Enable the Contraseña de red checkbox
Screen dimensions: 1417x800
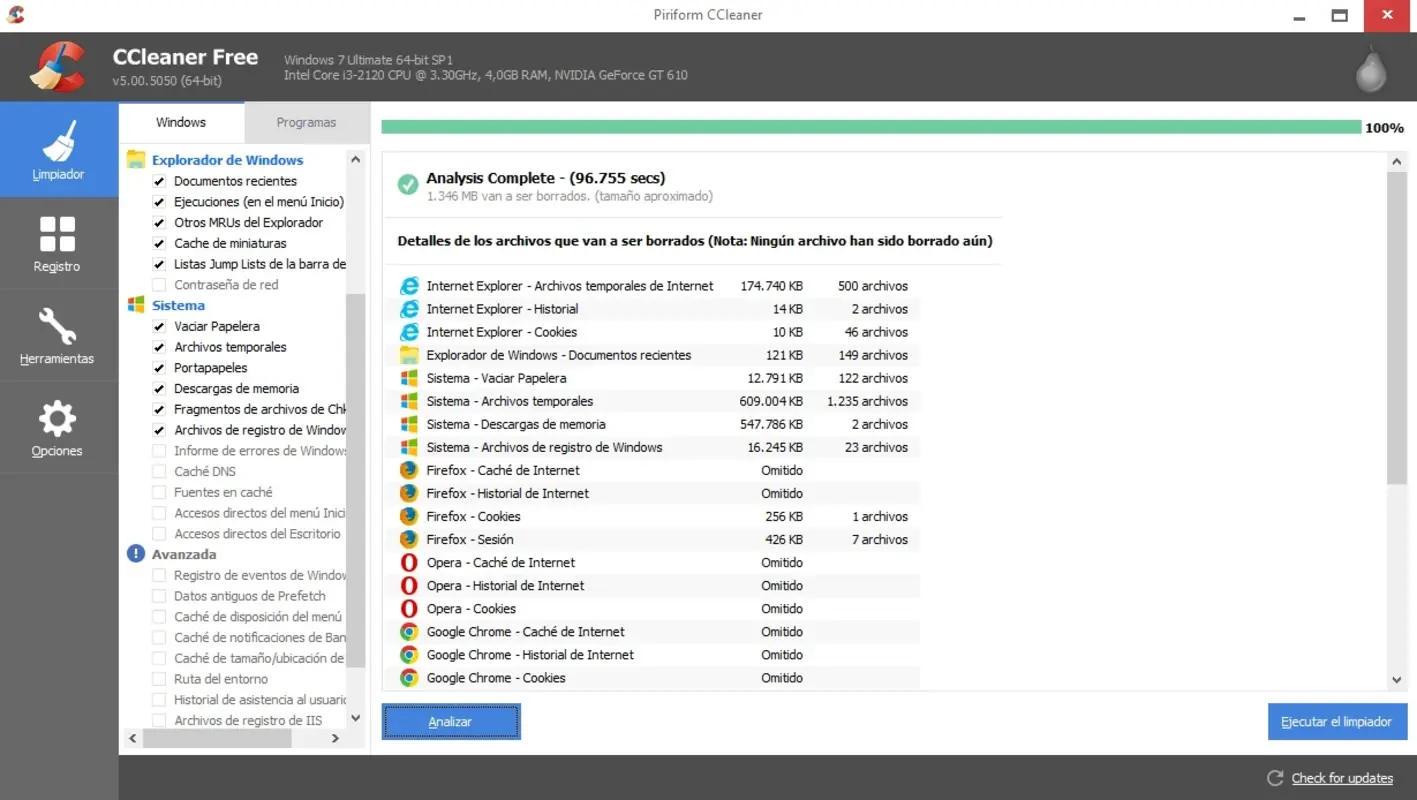click(158, 284)
